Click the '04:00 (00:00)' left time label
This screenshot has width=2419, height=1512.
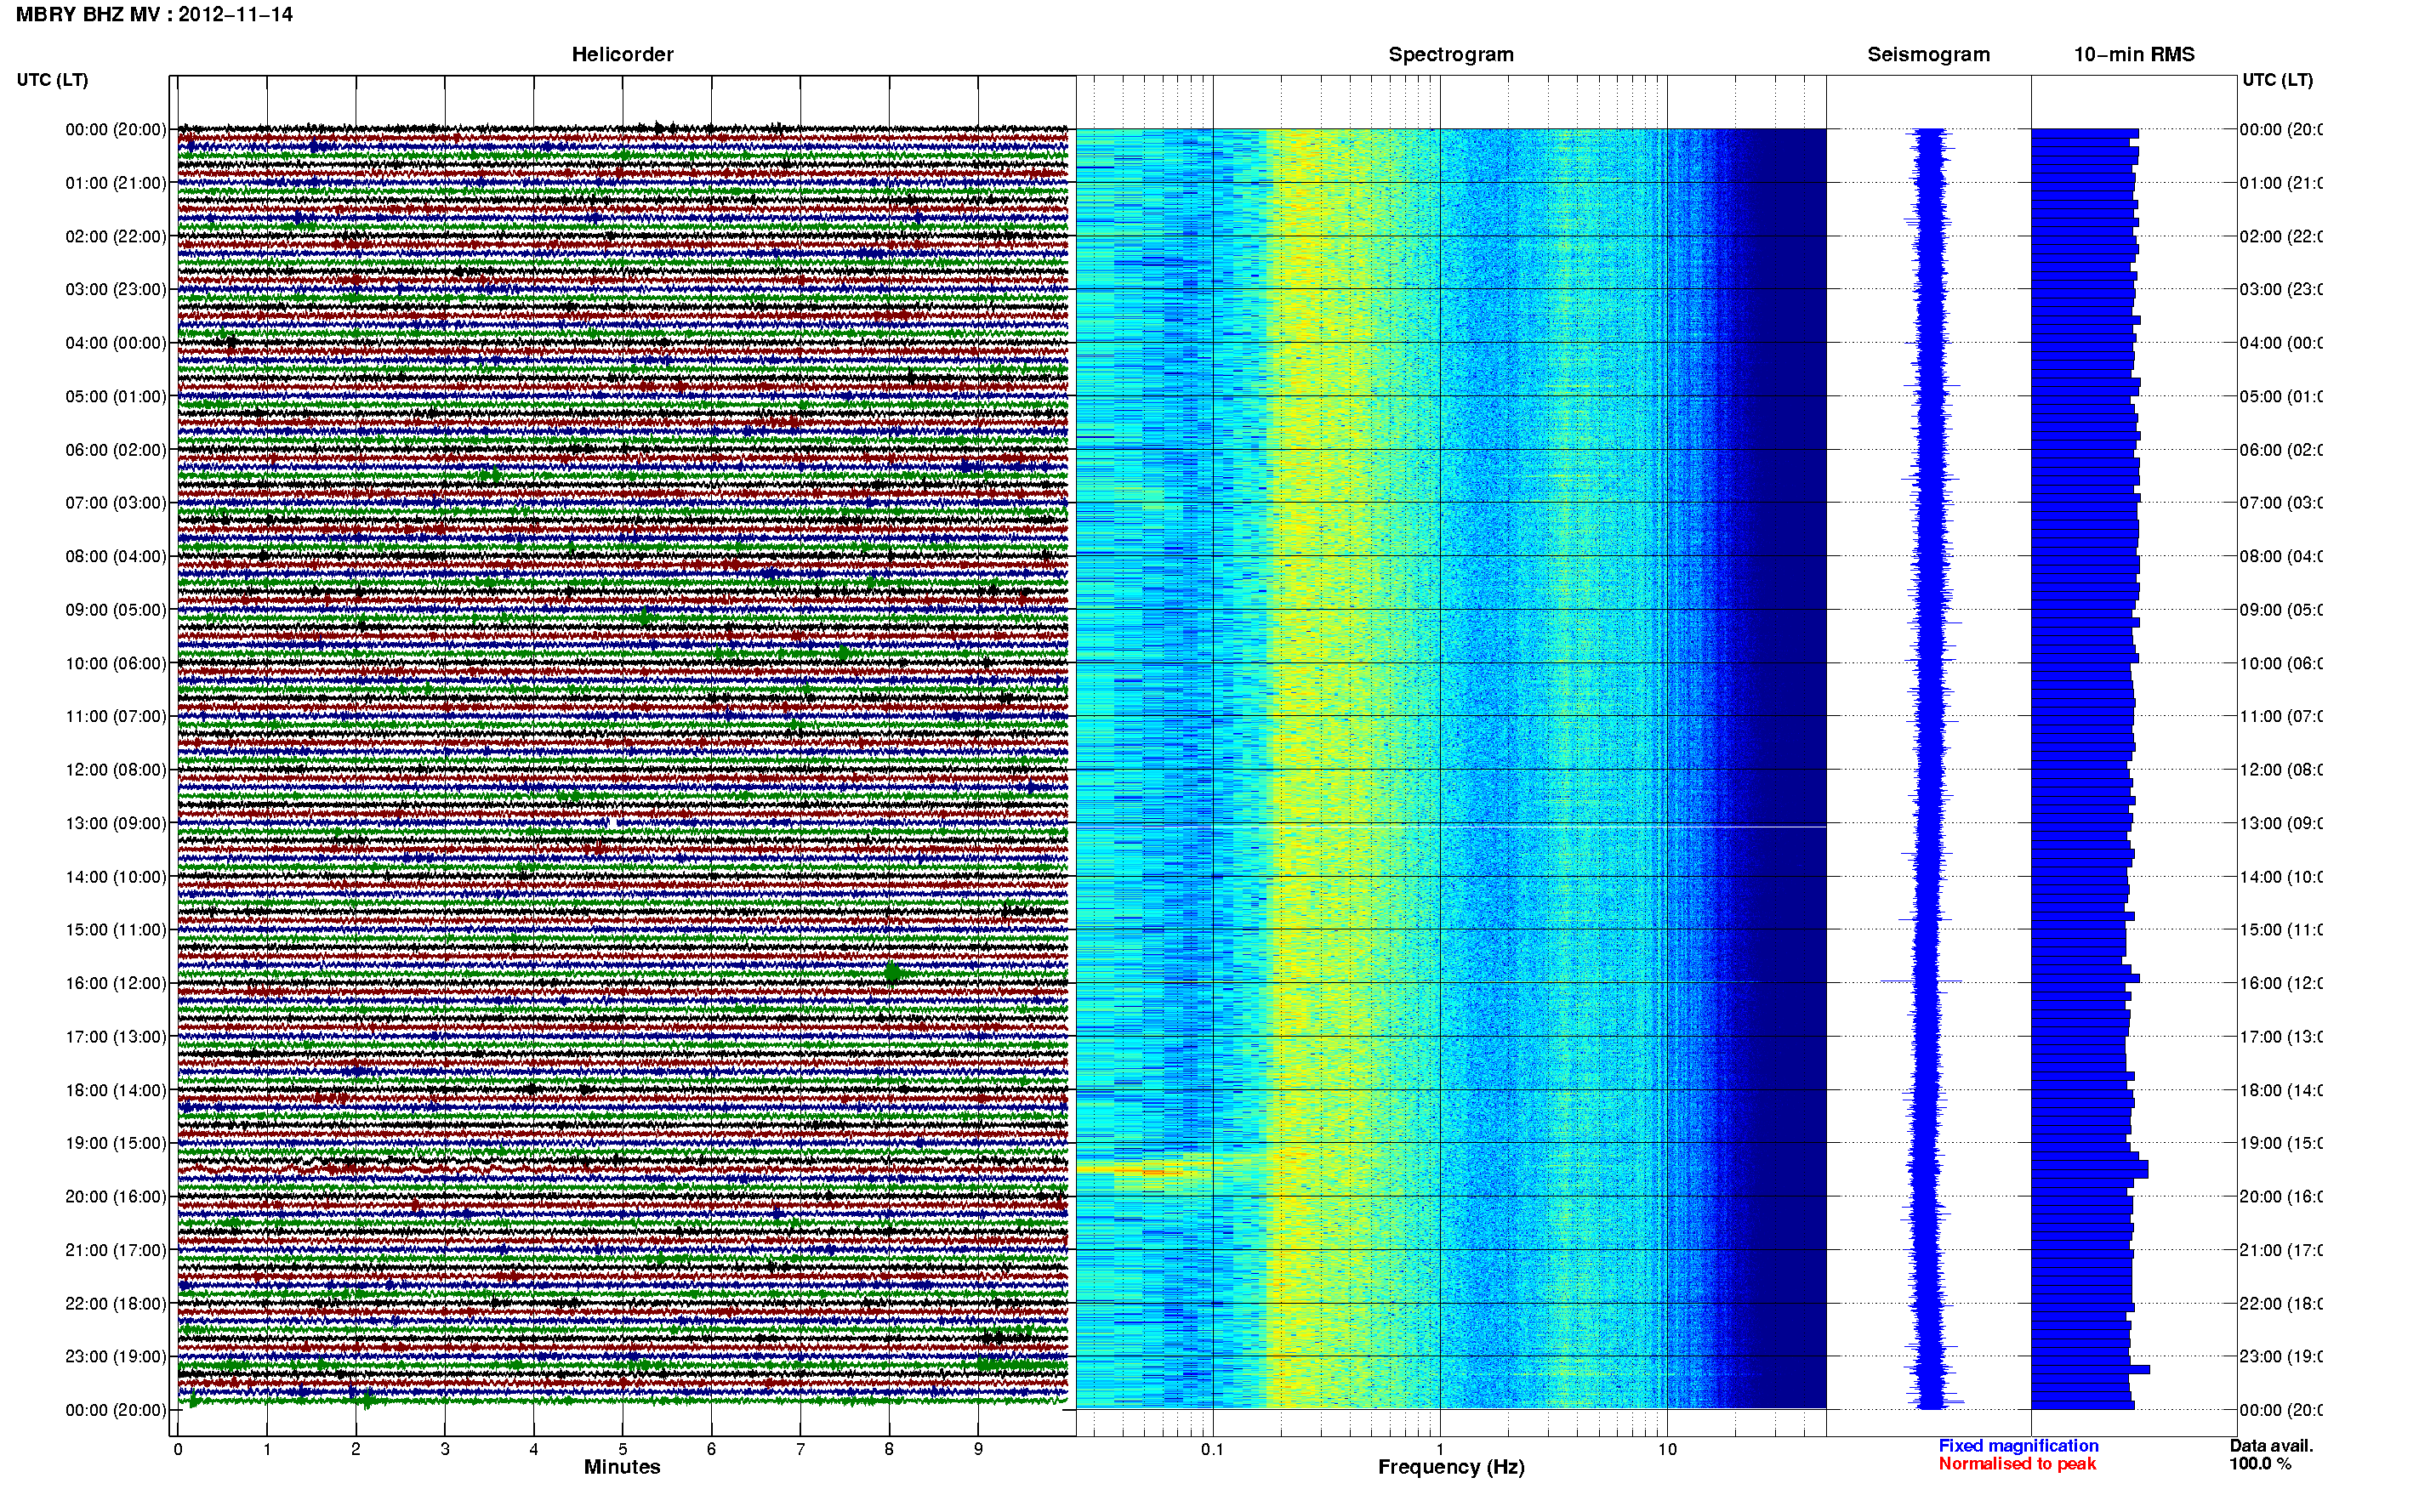[x=116, y=343]
